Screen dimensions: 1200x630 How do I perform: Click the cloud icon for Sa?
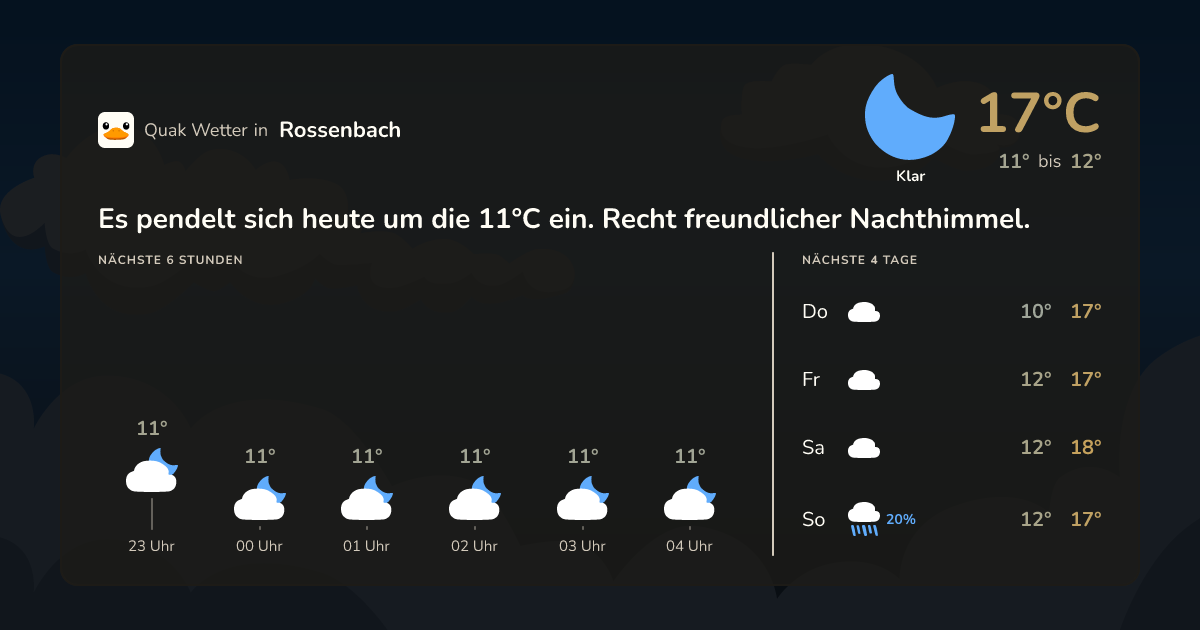[864, 448]
